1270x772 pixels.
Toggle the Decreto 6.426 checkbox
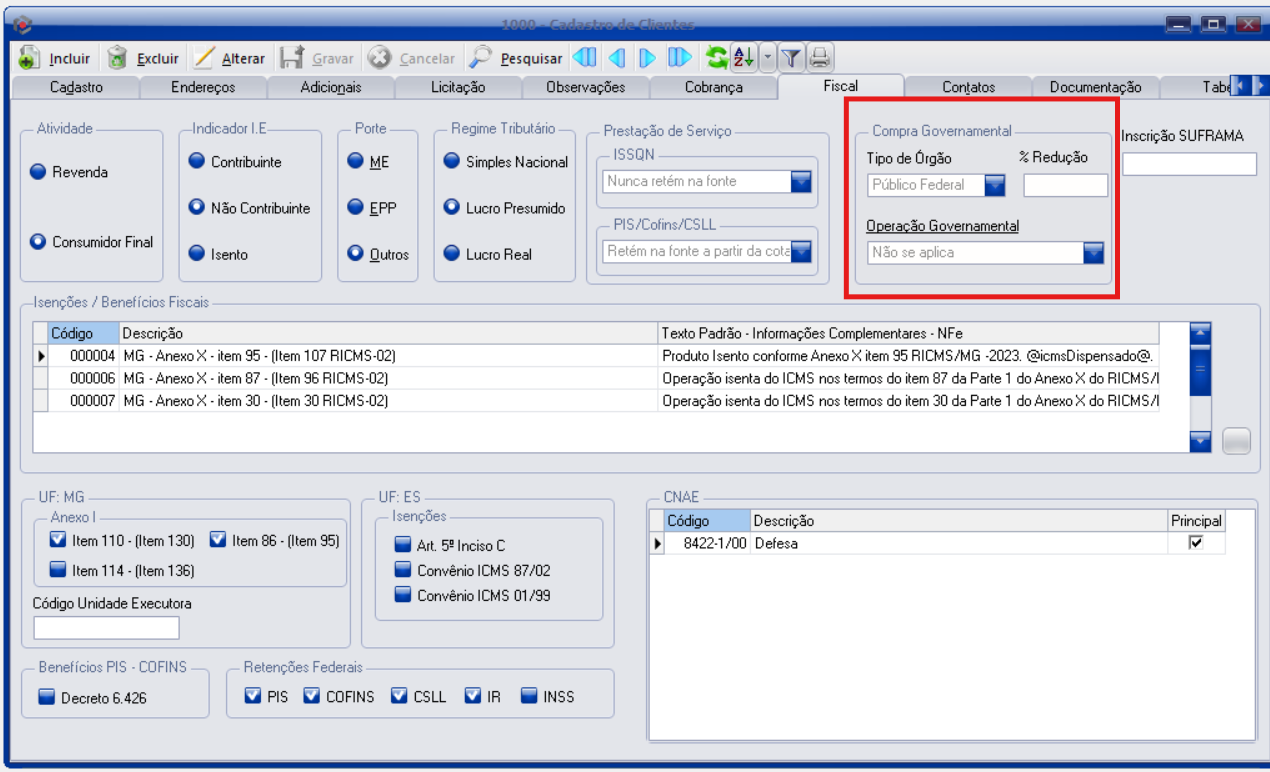pos(47,697)
